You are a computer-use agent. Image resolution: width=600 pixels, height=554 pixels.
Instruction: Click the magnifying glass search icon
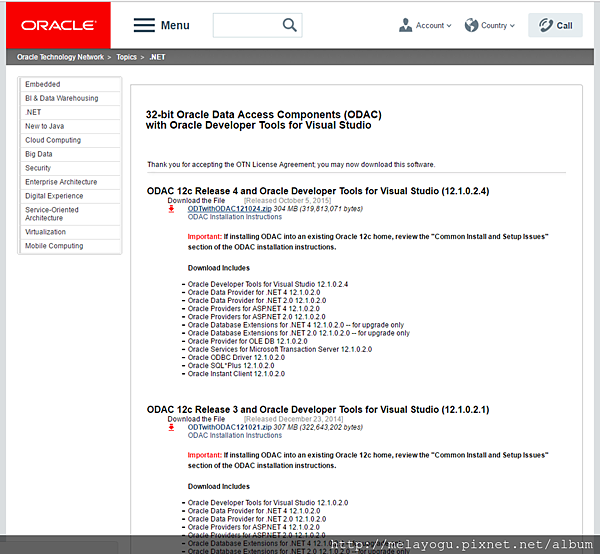[290, 25]
